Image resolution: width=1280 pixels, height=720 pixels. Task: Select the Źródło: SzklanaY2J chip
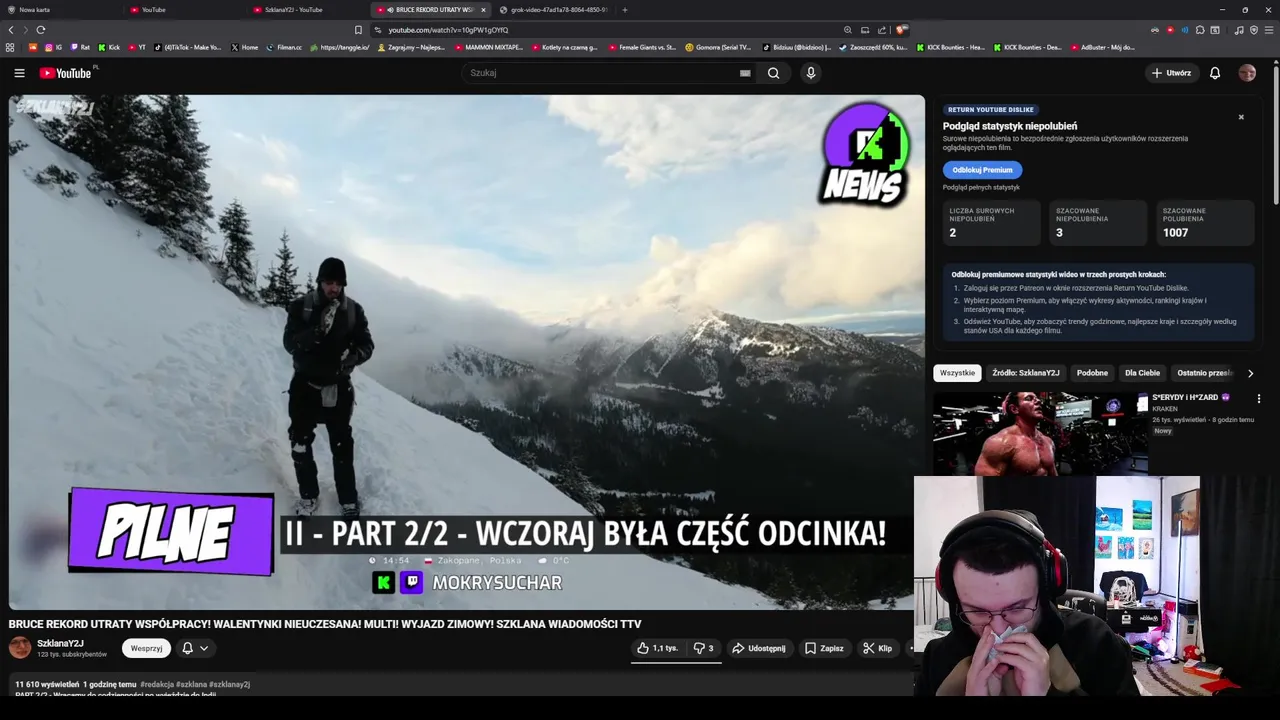coord(1025,373)
